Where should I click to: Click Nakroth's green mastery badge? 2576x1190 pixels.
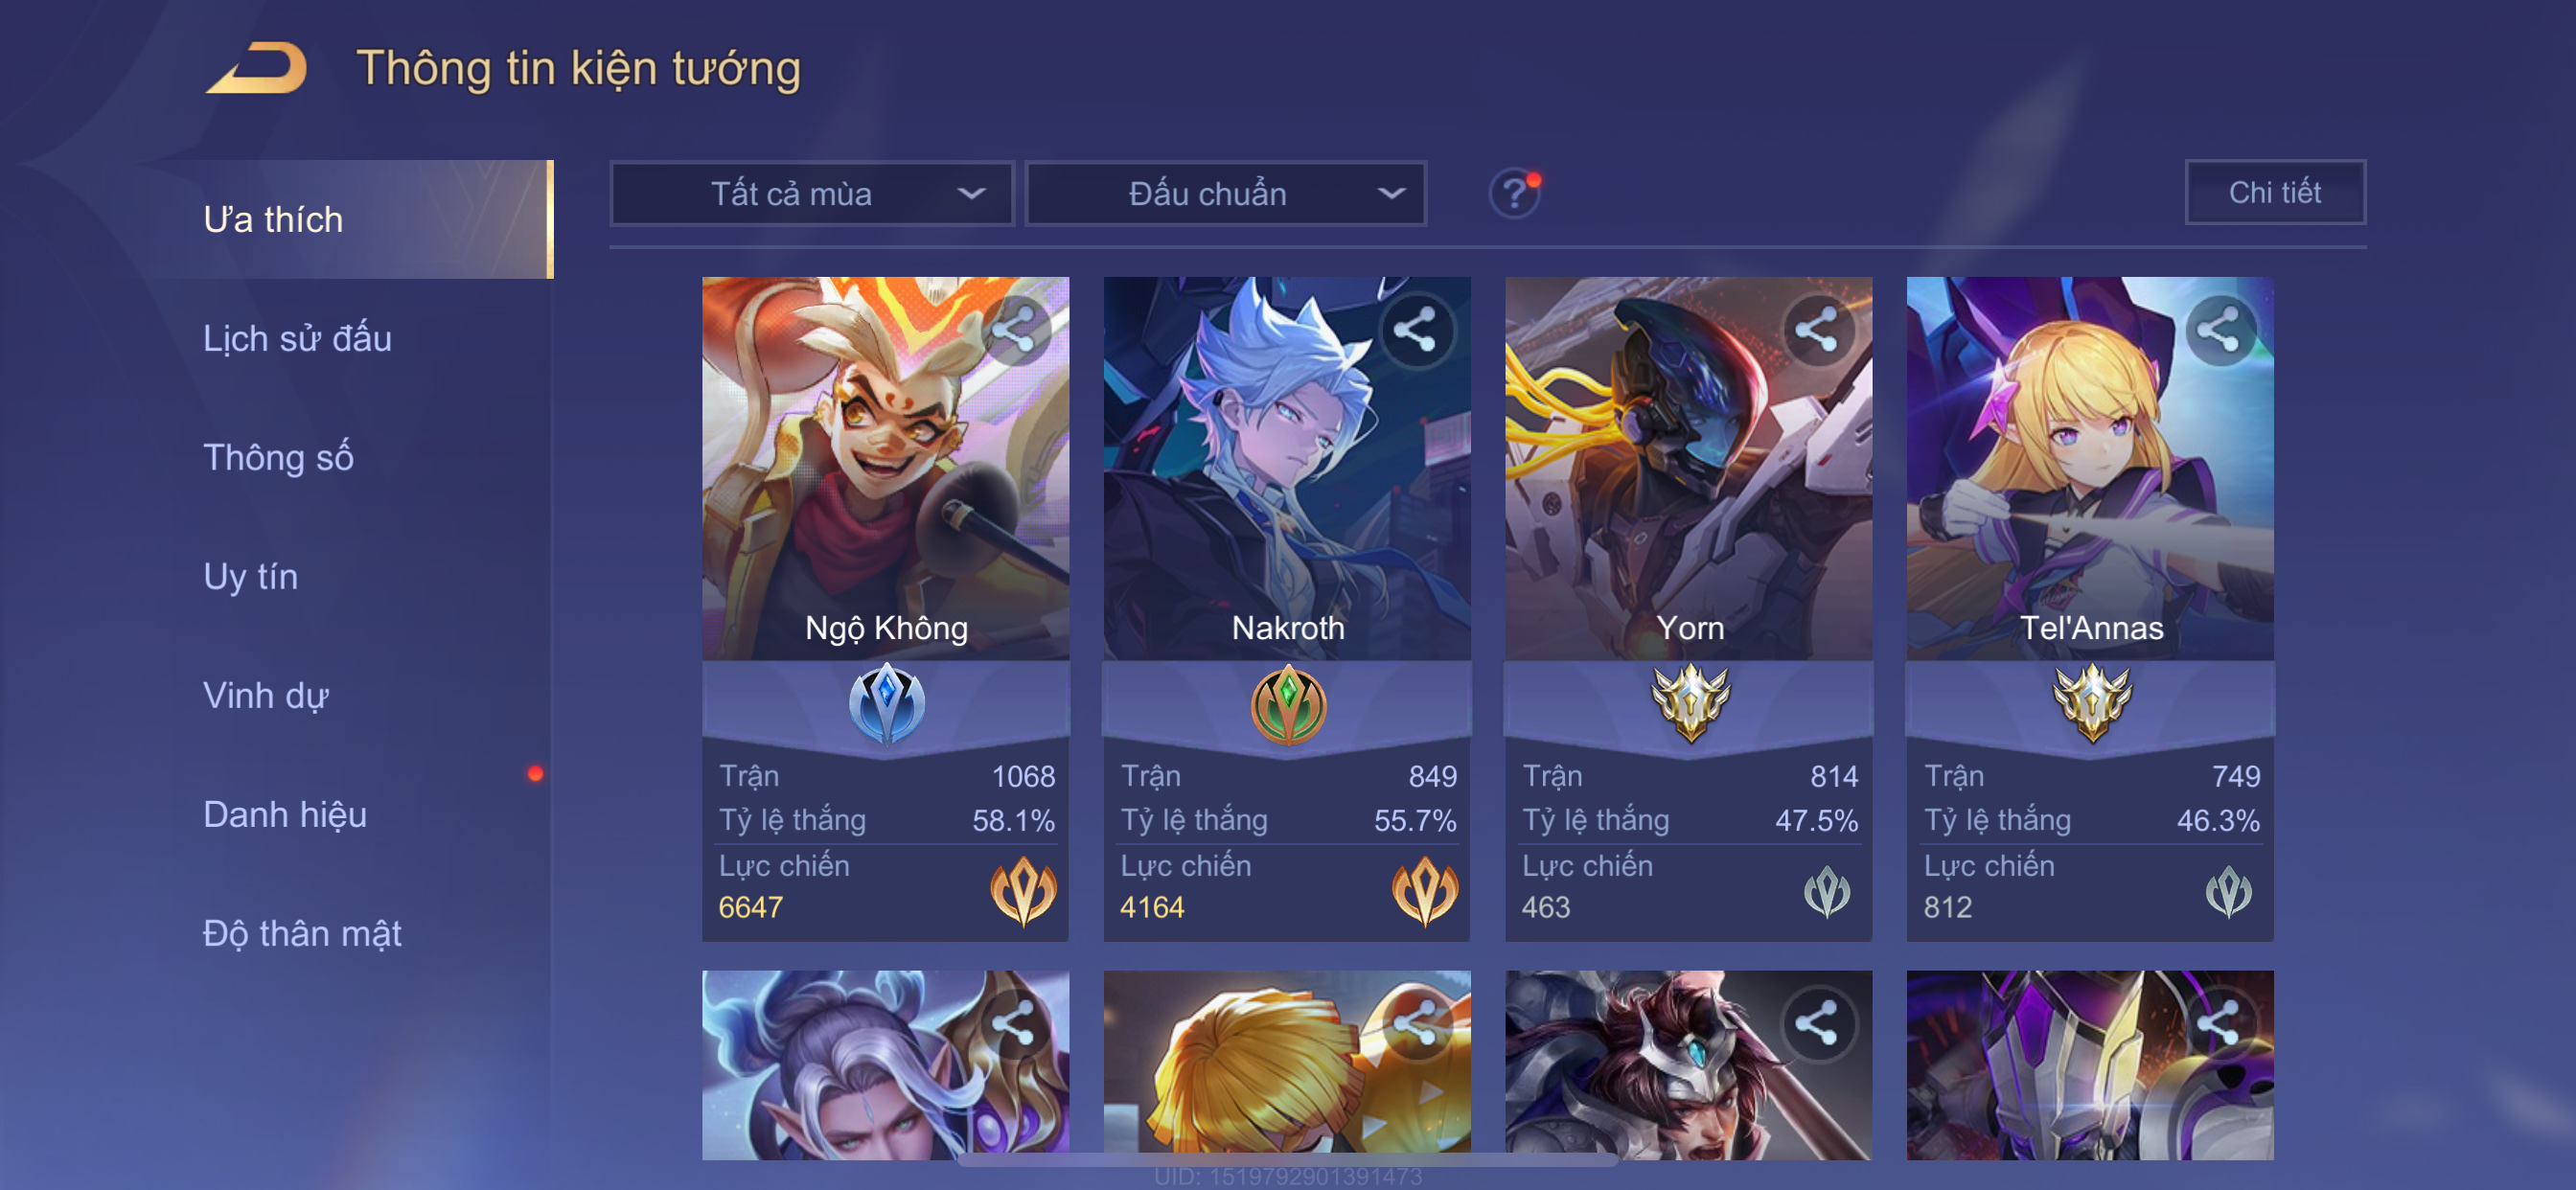tap(1288, 704)
